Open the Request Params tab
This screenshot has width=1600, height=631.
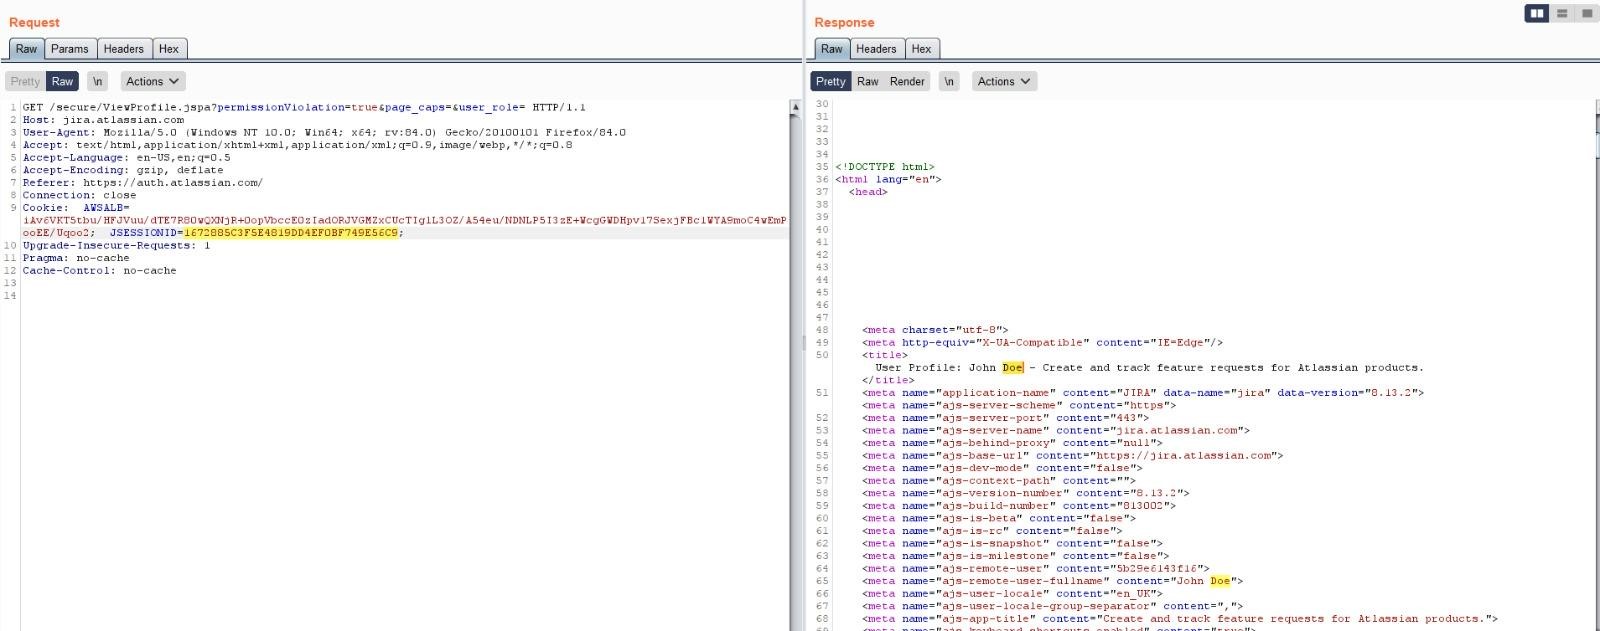point(70,49)
